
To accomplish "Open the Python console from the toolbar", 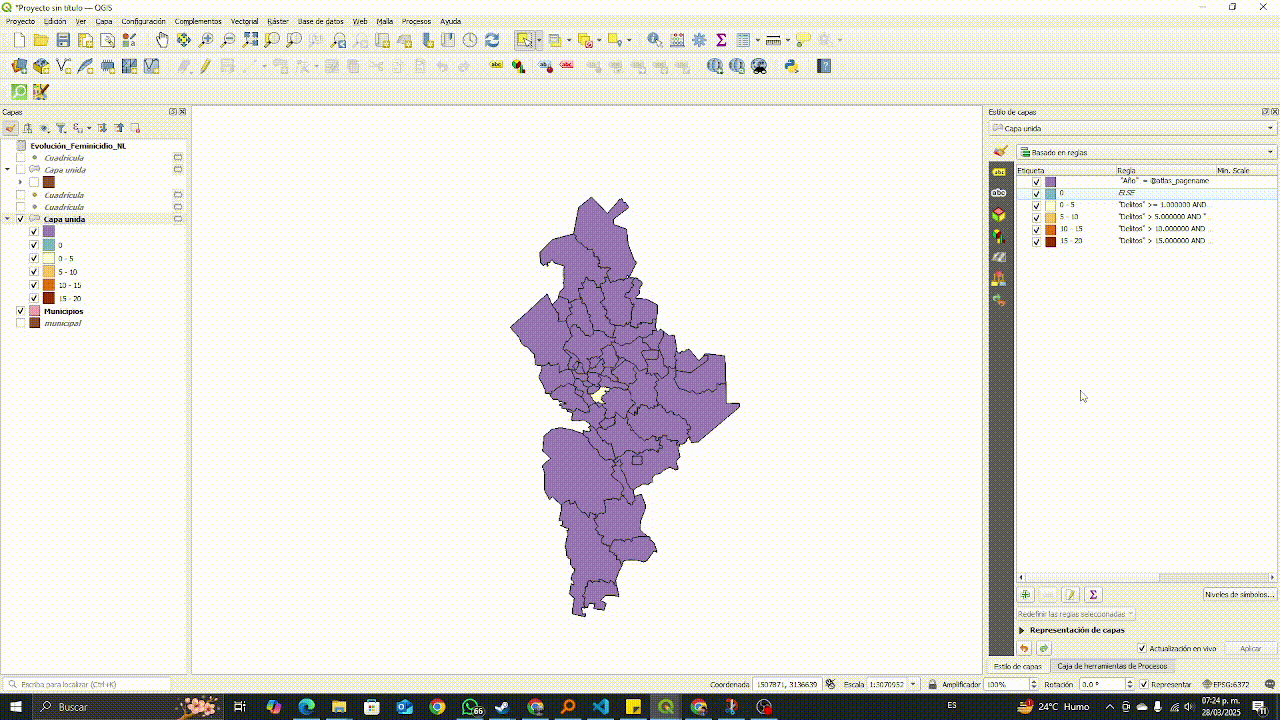I will click(791, 66).
